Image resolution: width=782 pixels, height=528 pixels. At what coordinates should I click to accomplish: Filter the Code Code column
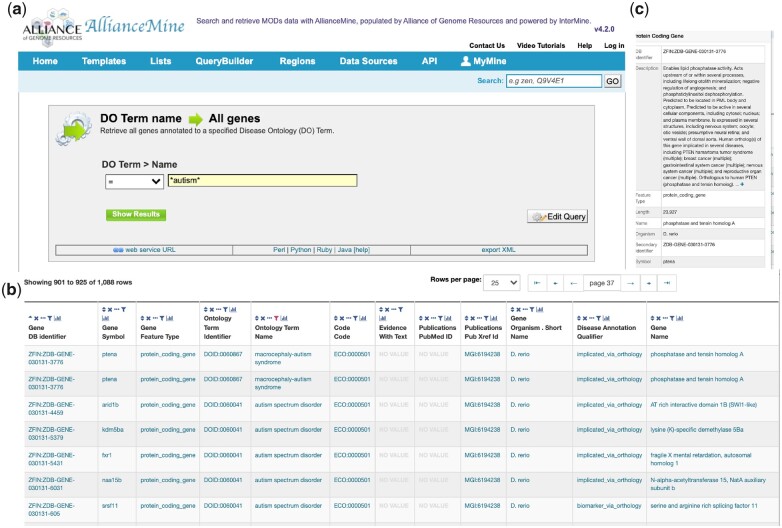[355, 318]
